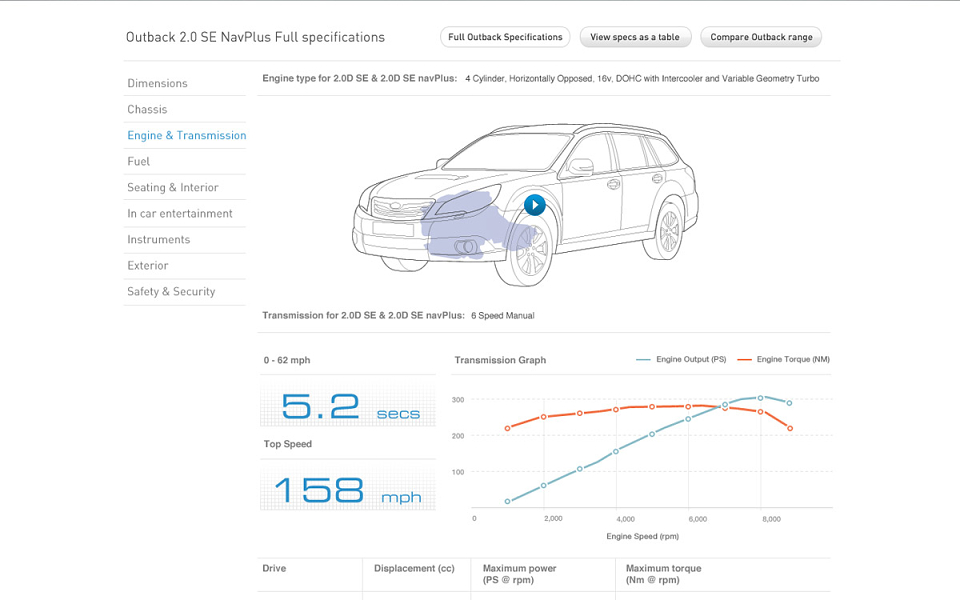Click the 0 - 62 mph label
This screenshot has height=600, width=960.
(287, 360)
